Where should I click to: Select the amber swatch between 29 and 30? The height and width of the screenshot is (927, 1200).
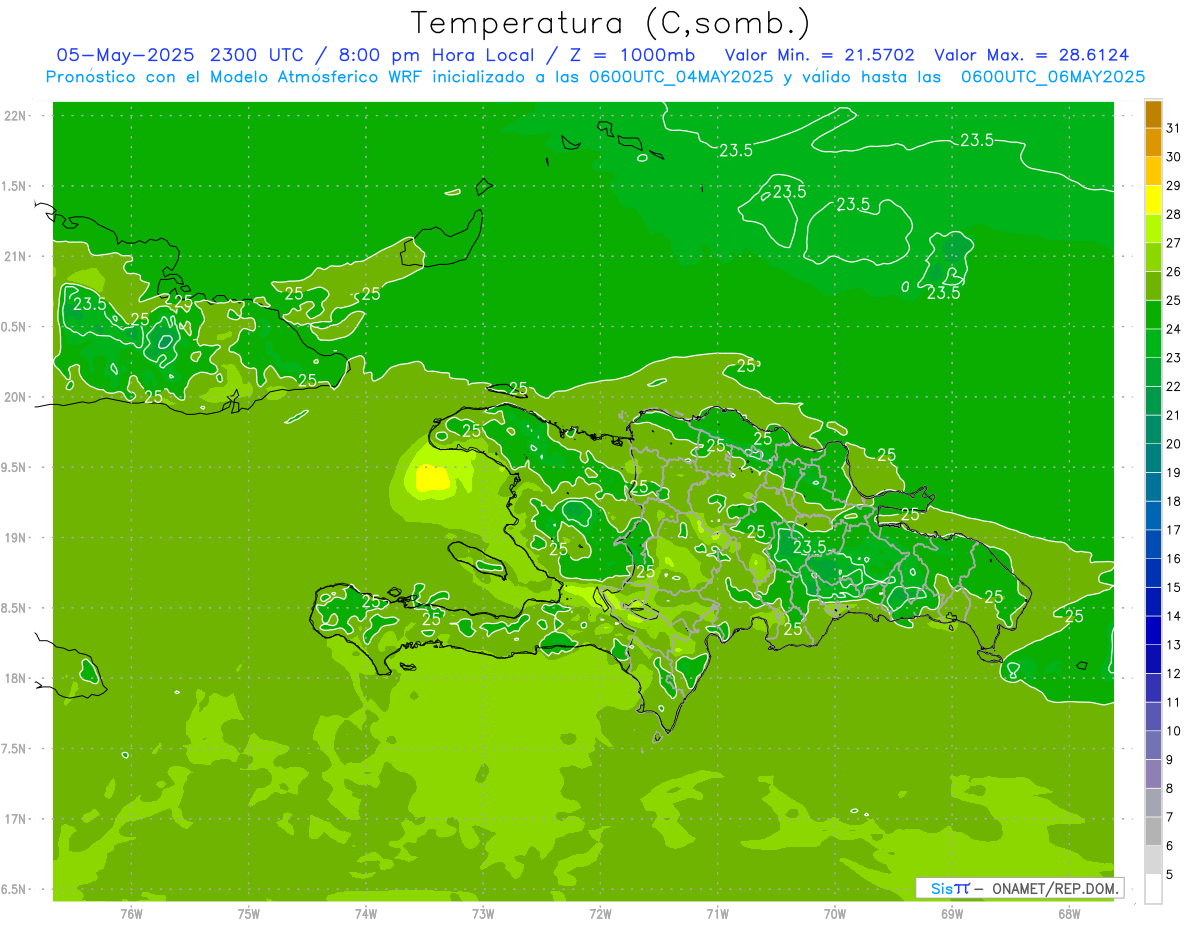[1153, 171]
